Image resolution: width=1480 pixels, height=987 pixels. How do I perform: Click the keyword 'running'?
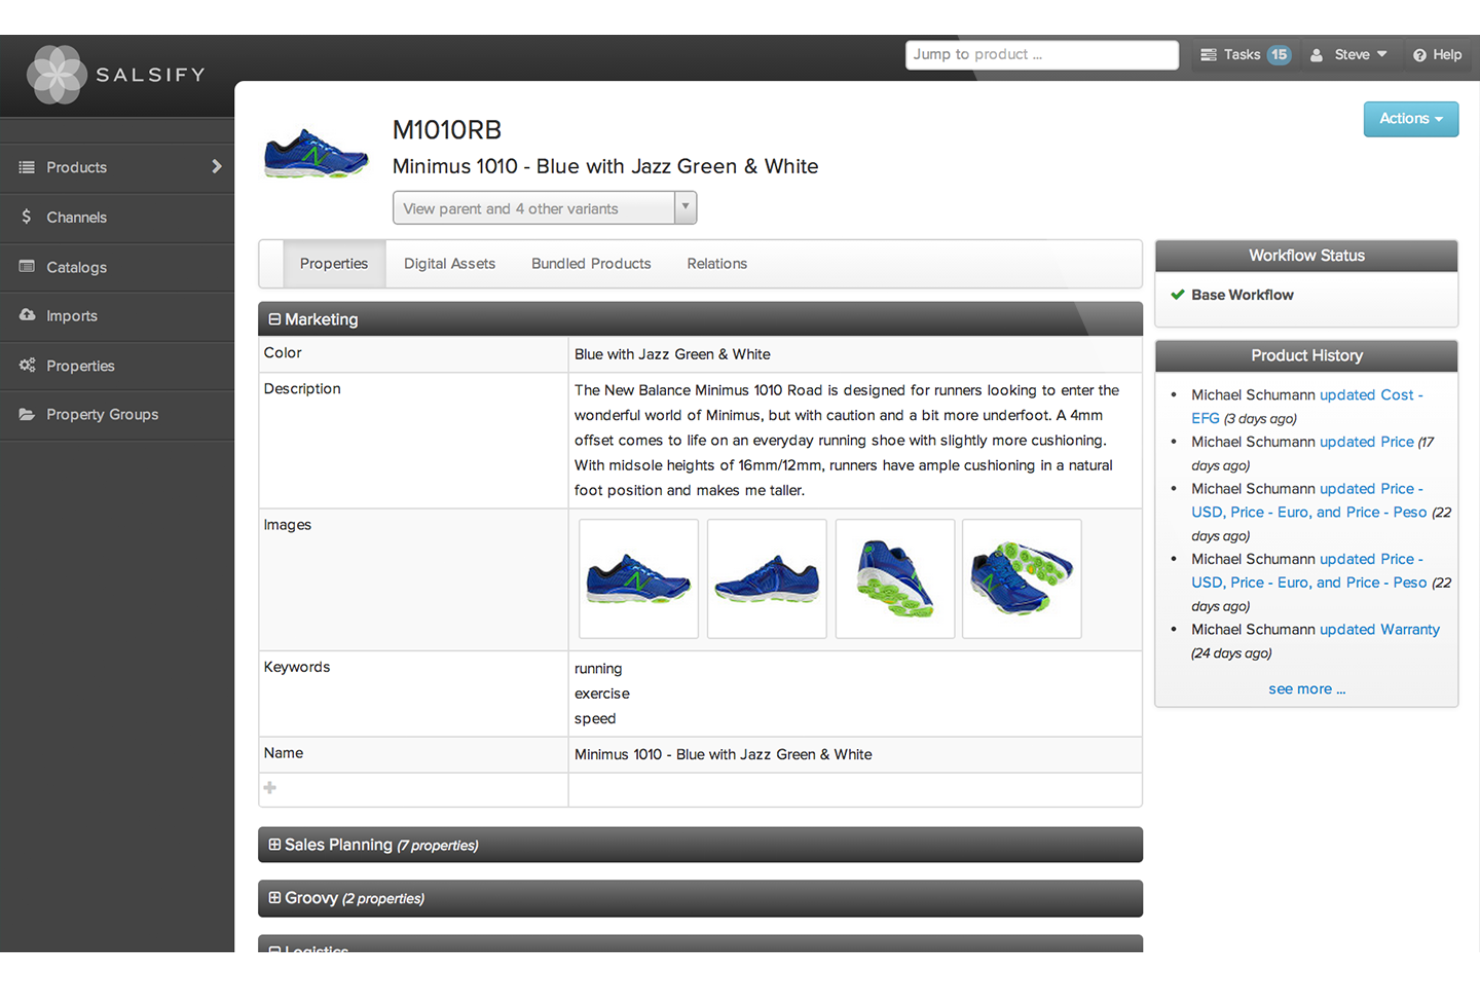click(x=598, y=669)
